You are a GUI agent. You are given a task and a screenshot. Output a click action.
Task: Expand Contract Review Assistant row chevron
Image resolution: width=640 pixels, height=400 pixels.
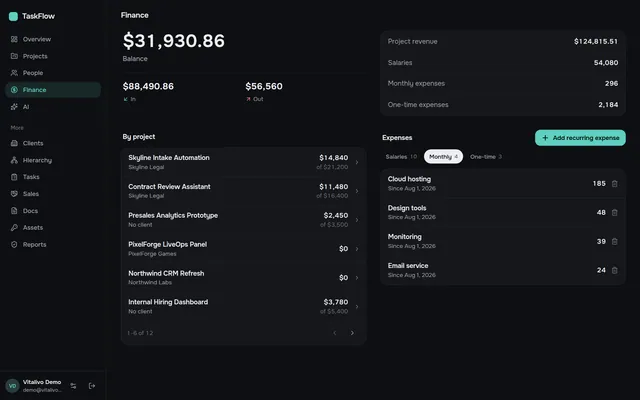pyautogui.click(x=357, y=191)
